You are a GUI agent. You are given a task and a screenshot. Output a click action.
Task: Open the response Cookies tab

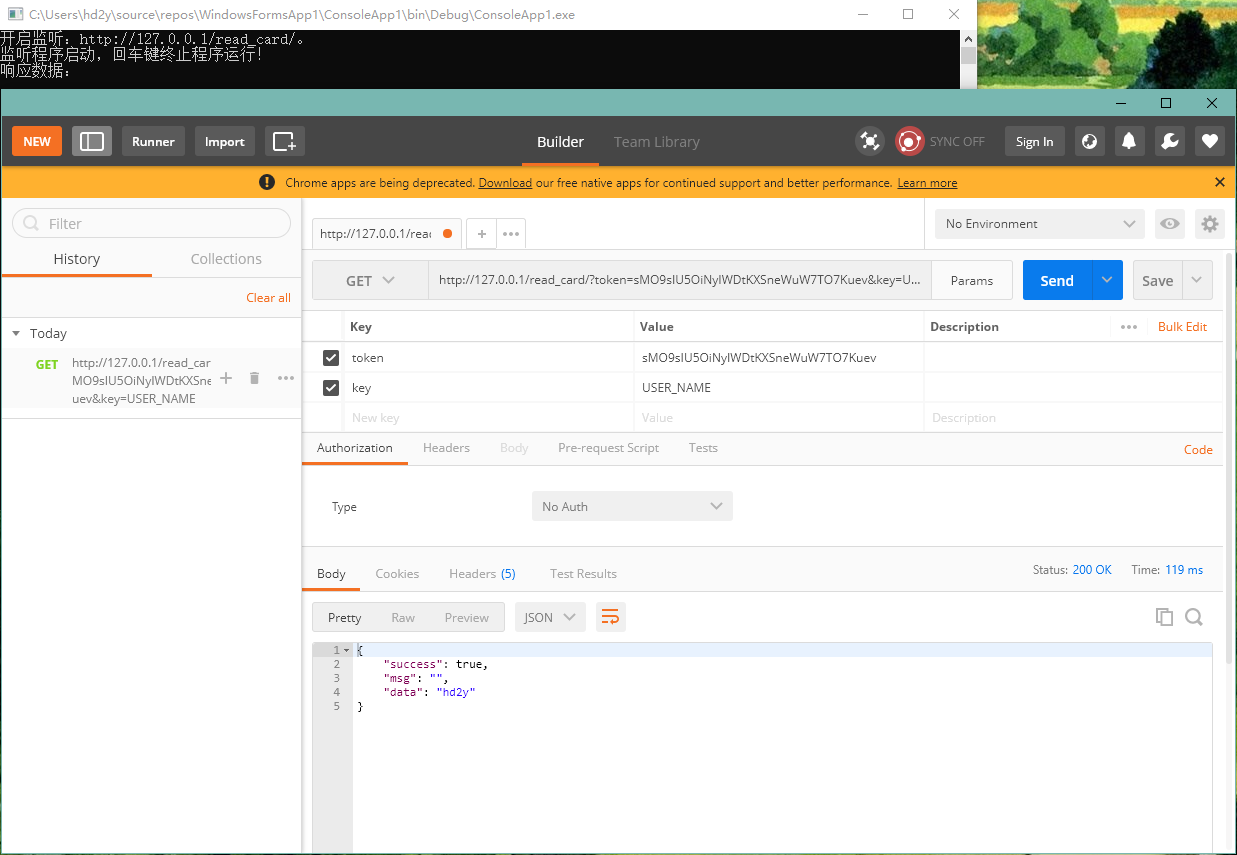397,573
